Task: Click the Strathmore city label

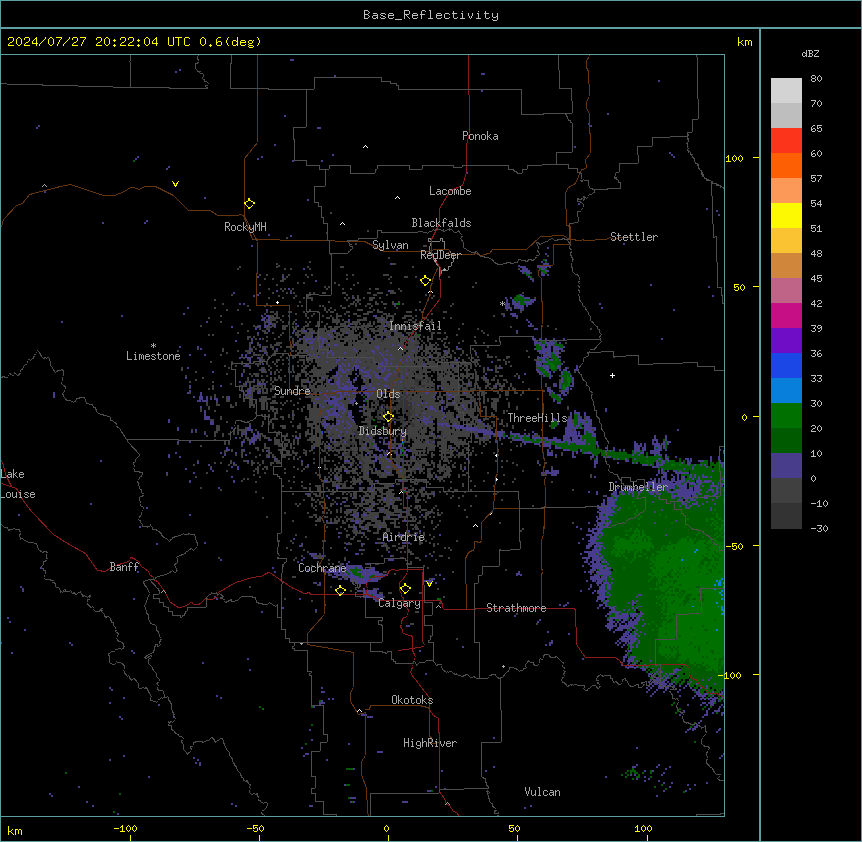Action: 516,608
